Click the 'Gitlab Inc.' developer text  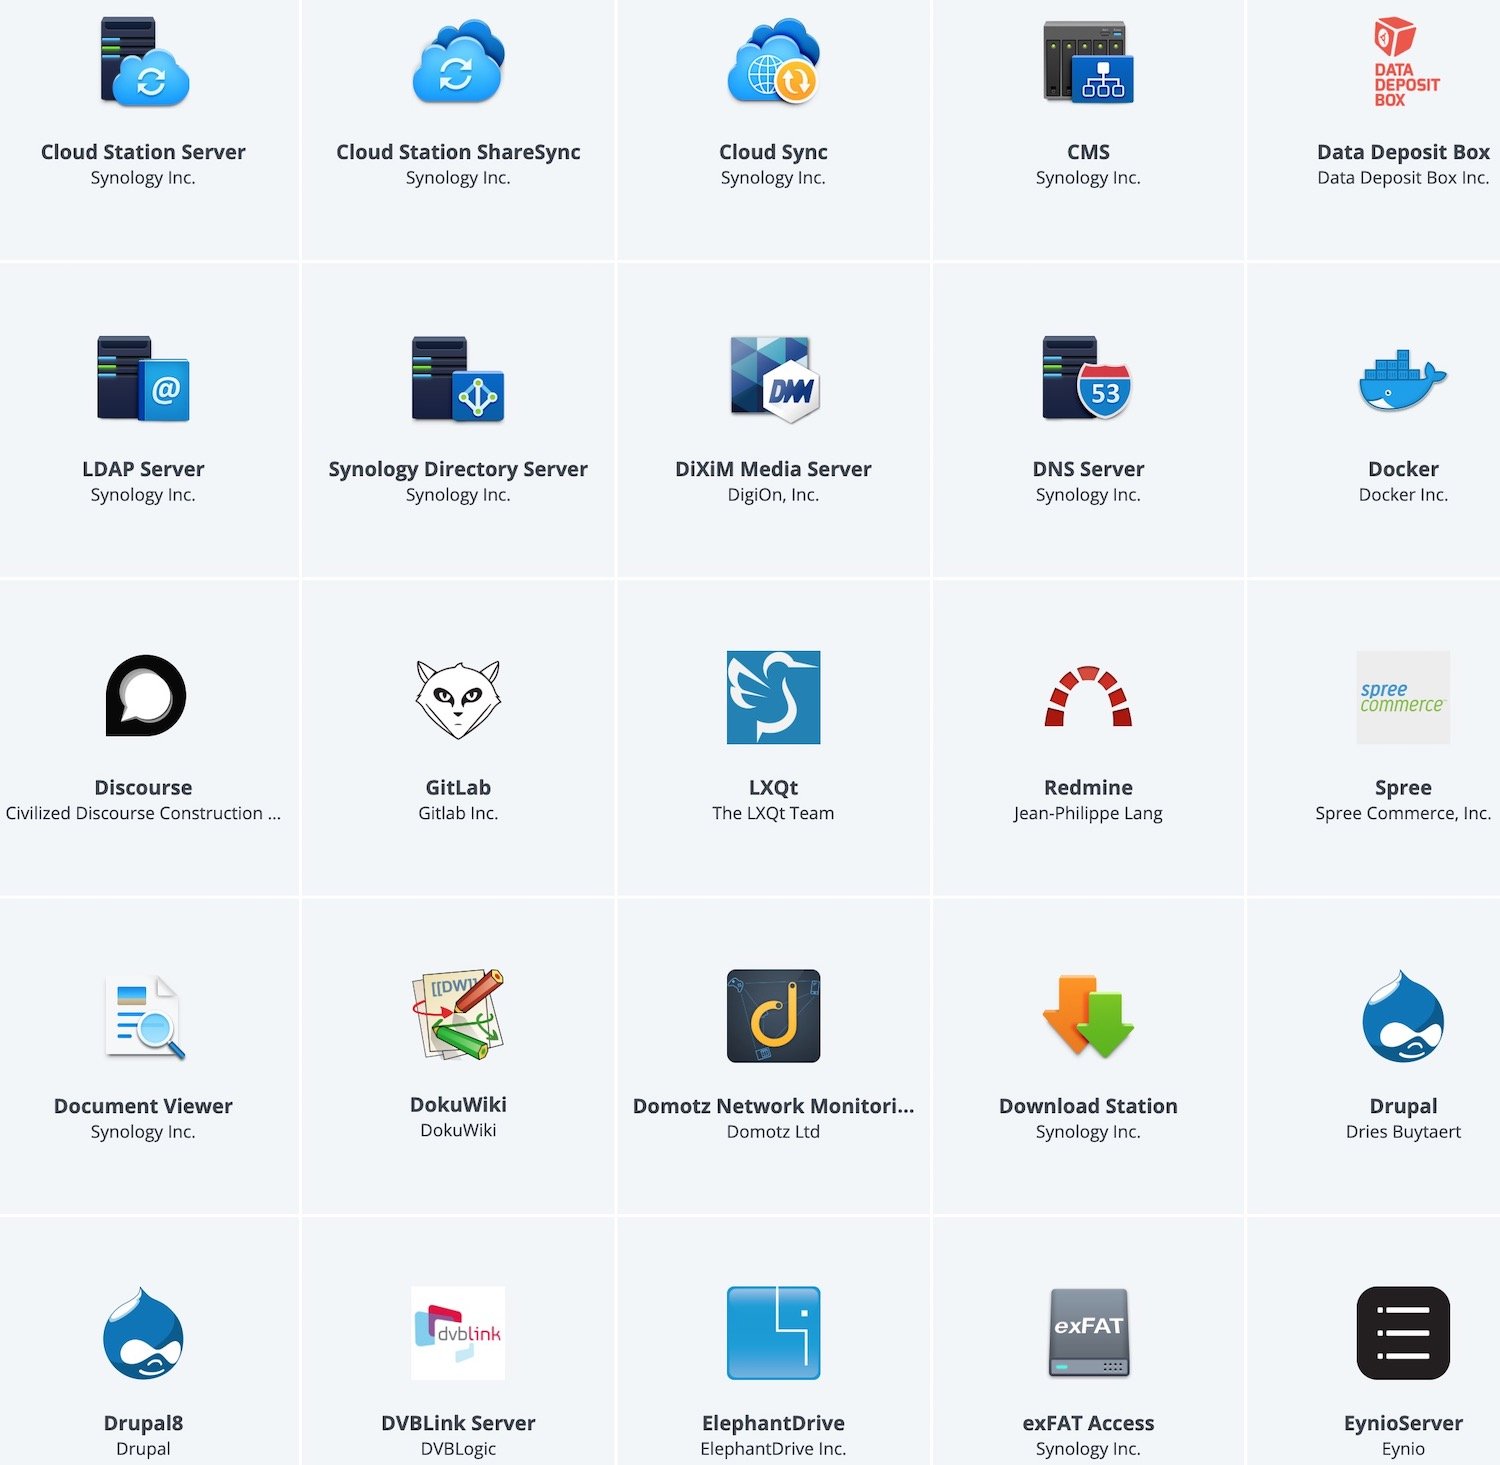coord(458,813)
